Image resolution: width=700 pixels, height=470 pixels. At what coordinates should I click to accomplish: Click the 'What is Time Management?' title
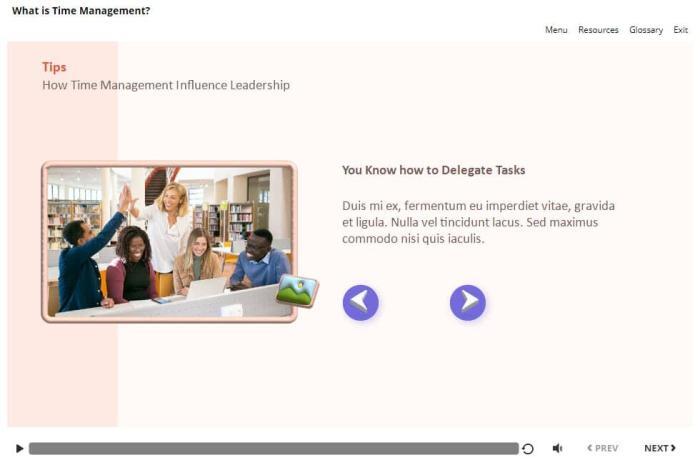click(x=81, y=11)
